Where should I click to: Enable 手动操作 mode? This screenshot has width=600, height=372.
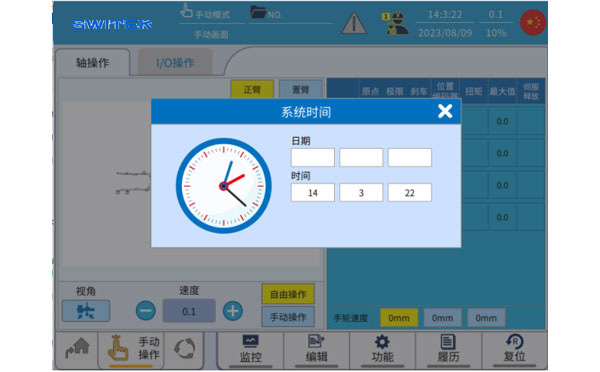(x=288, y=317)
